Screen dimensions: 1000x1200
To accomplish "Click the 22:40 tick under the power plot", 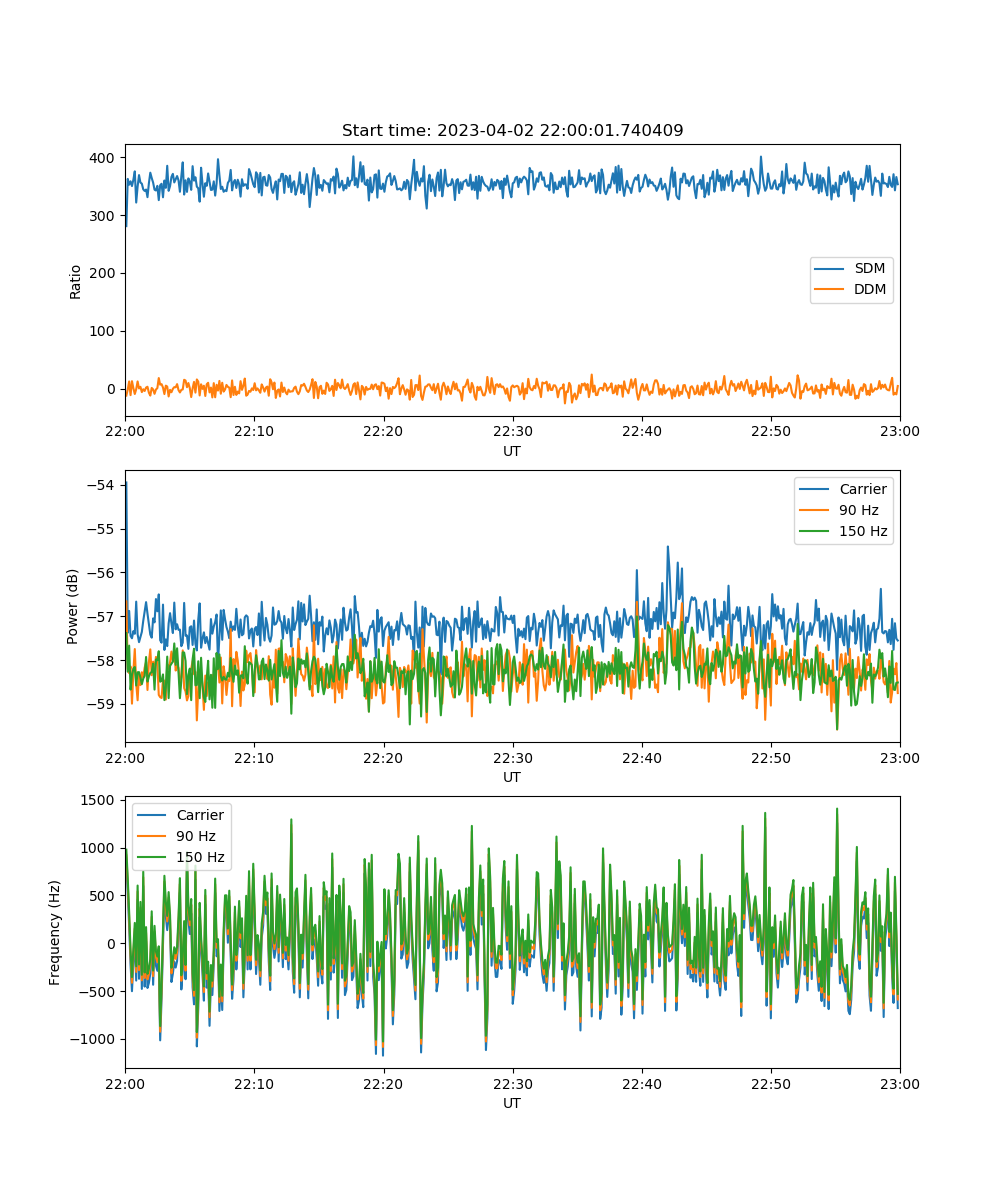I will tap(641, 757).
